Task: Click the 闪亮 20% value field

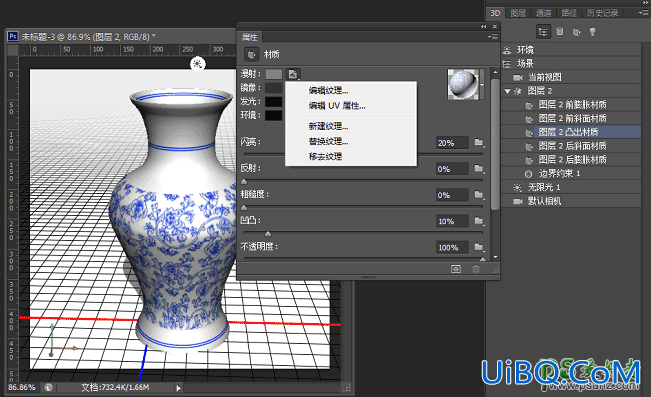Action: click(x=452, y=143)
